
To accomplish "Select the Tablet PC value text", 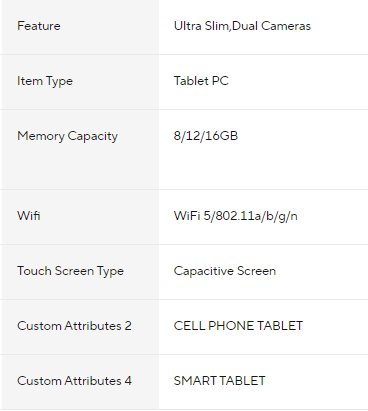I will [x=201, y=81].
